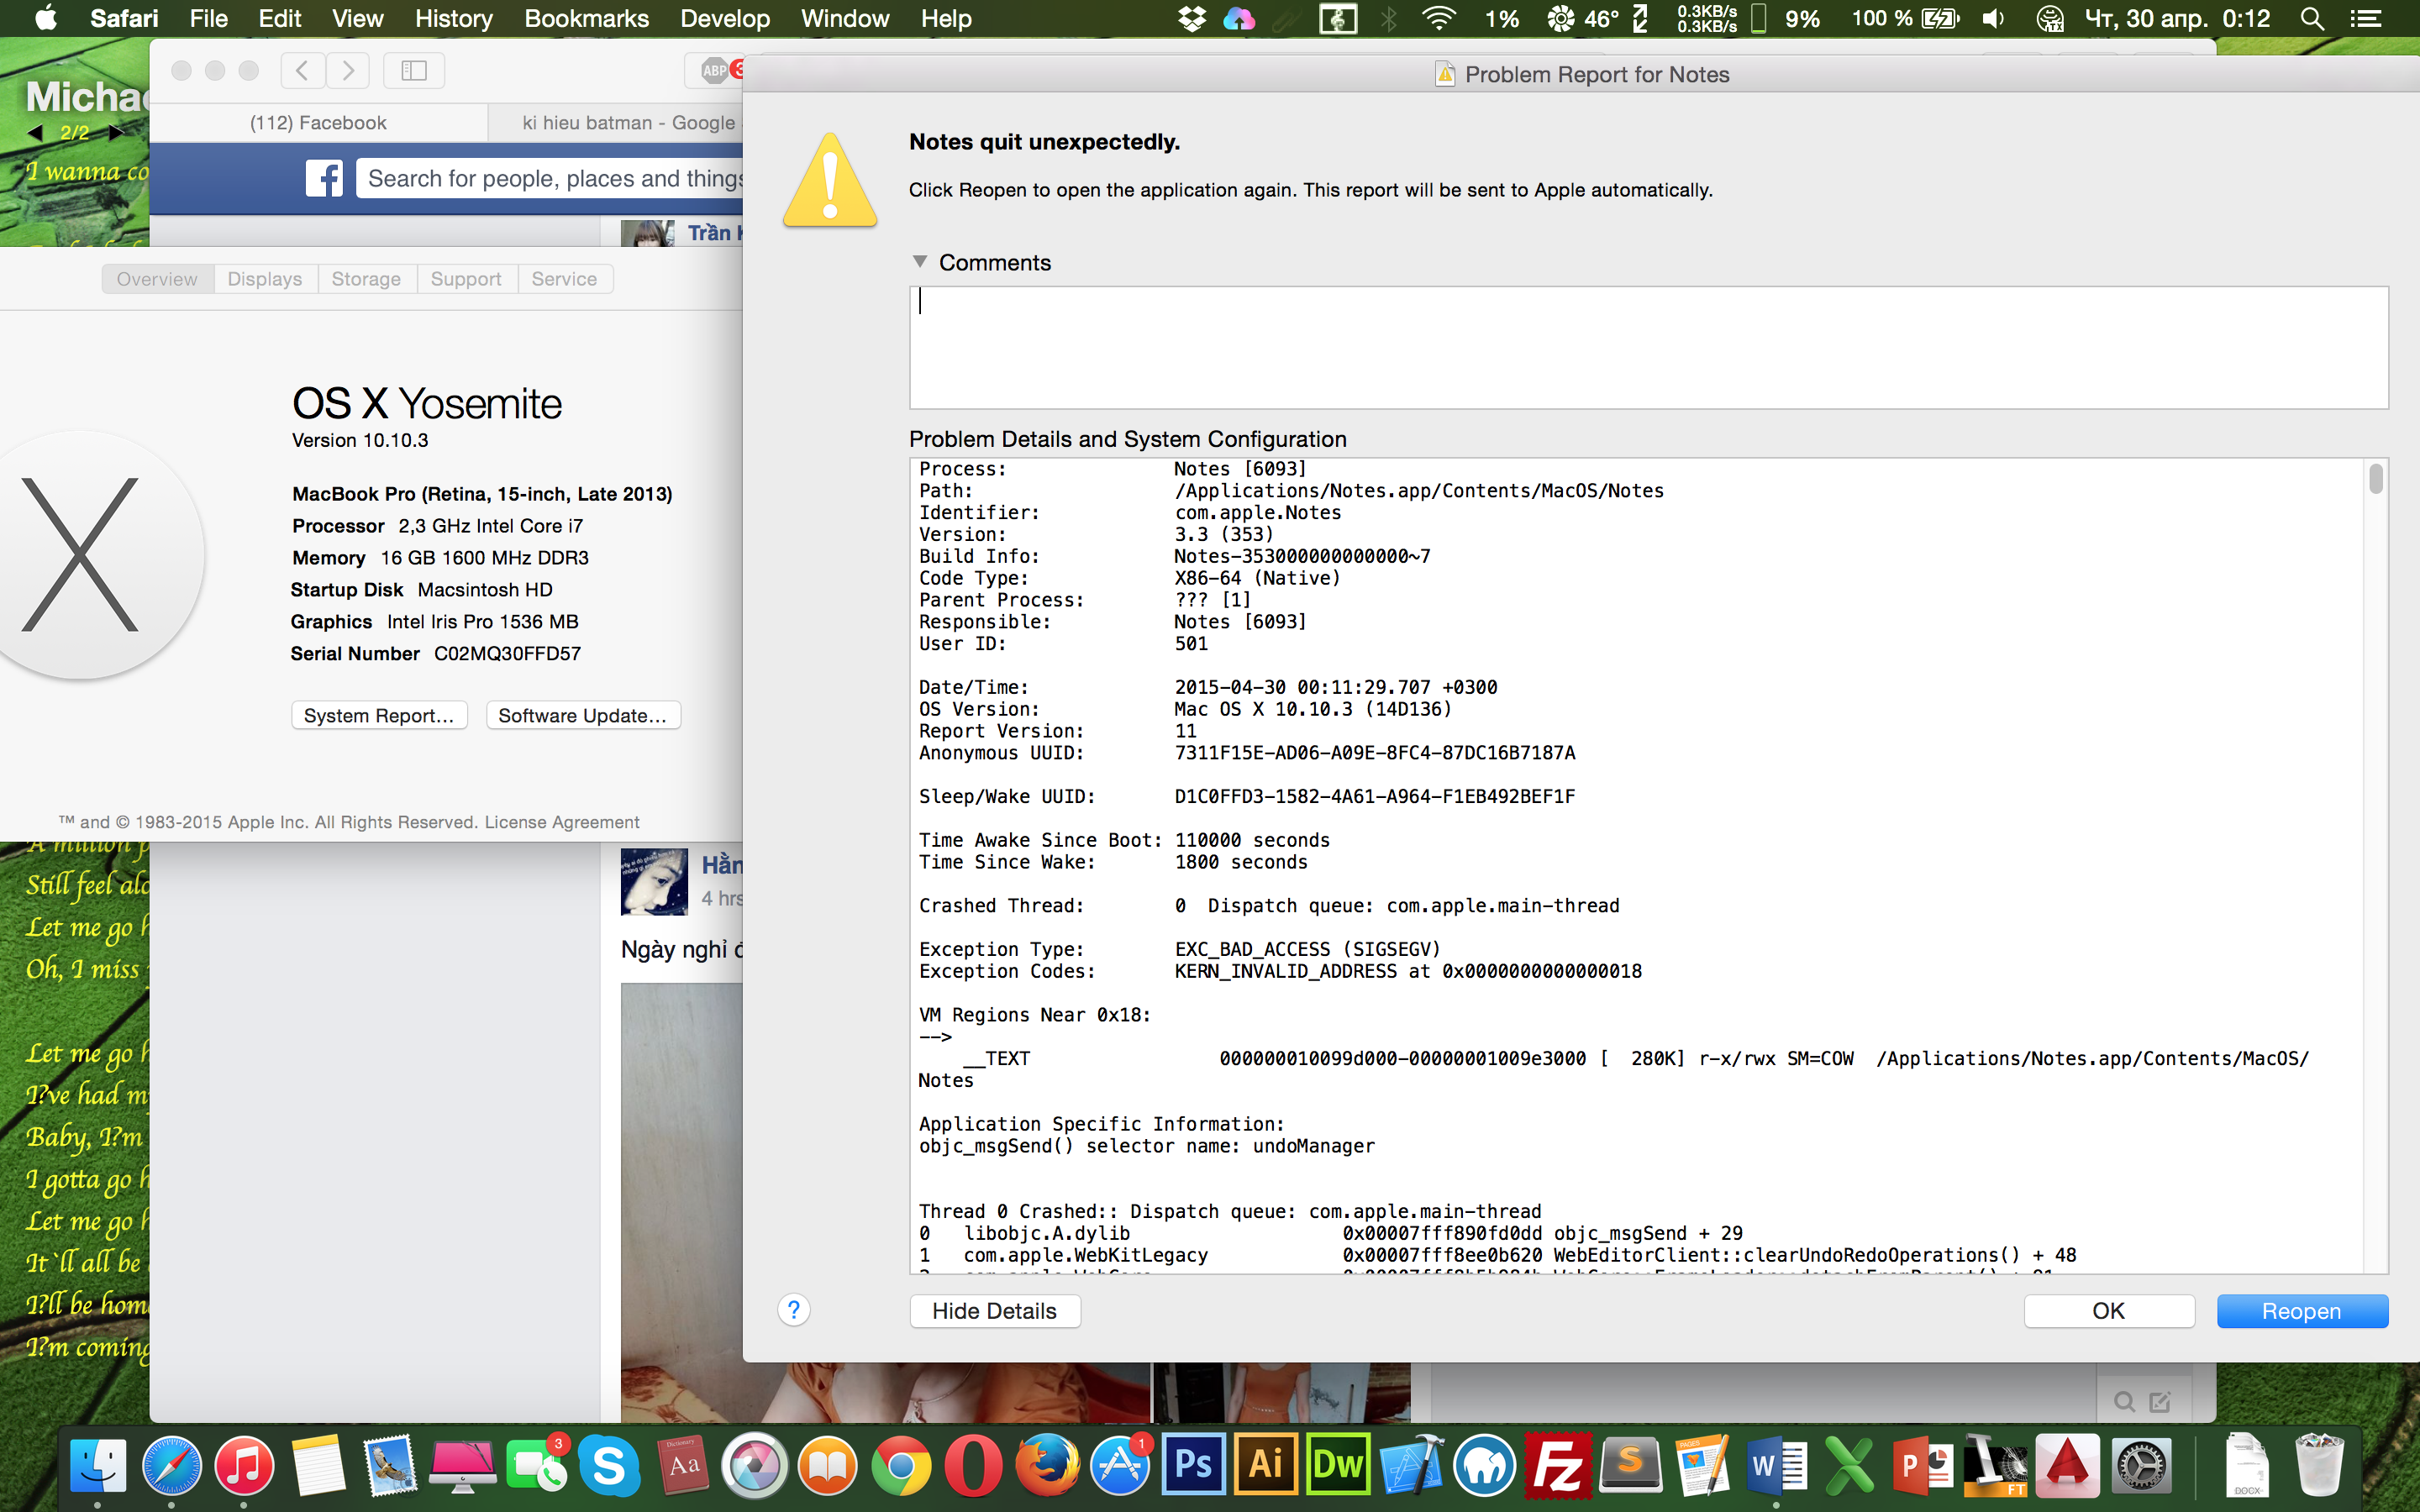Launch Opera browser from the Dock

pyautogui.click(x=974, y=1466)
